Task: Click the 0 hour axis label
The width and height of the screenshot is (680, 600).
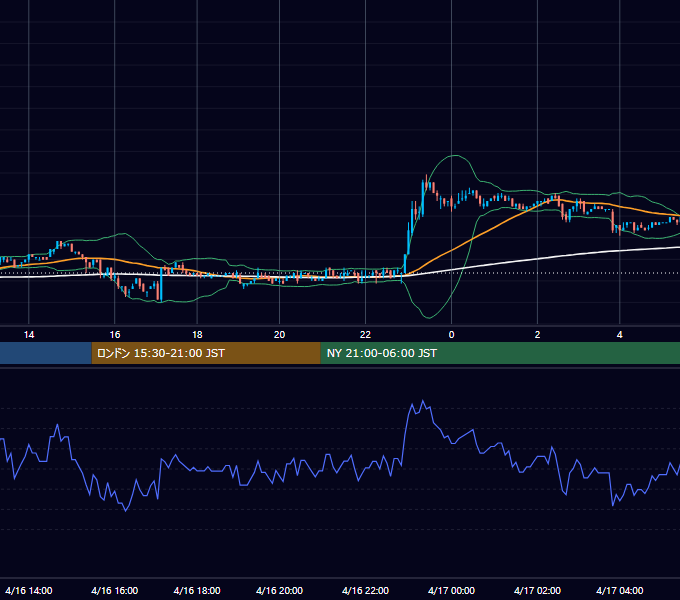Action: pos(451,335)
